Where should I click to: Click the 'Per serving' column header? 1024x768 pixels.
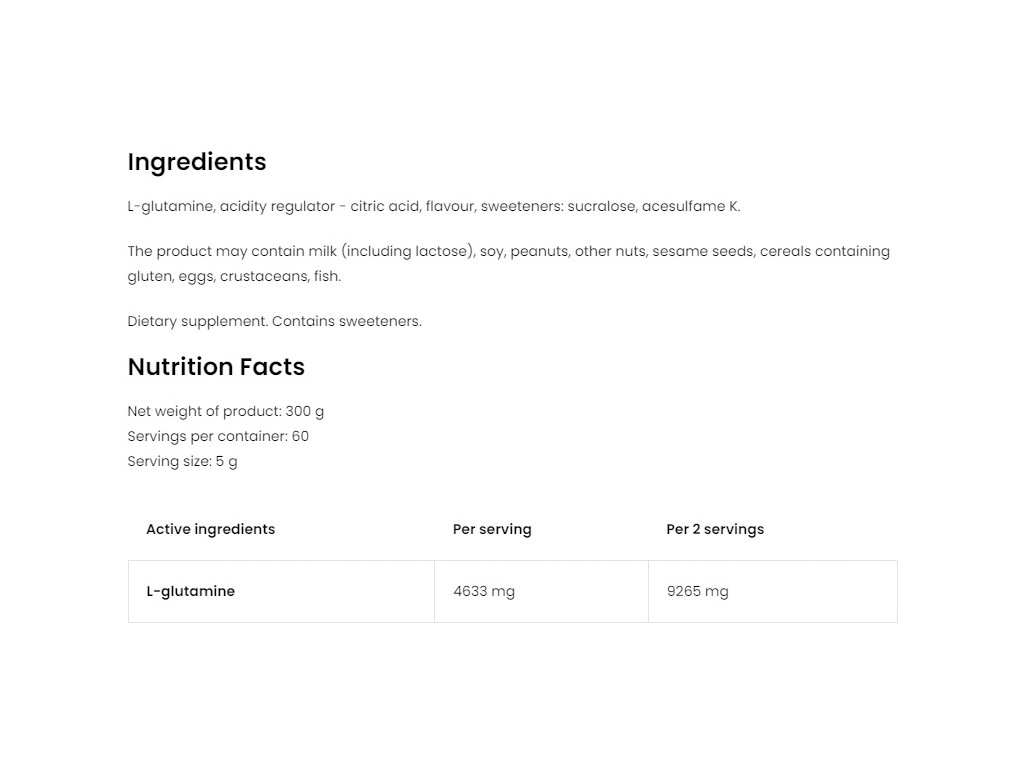tap(492, 529)
